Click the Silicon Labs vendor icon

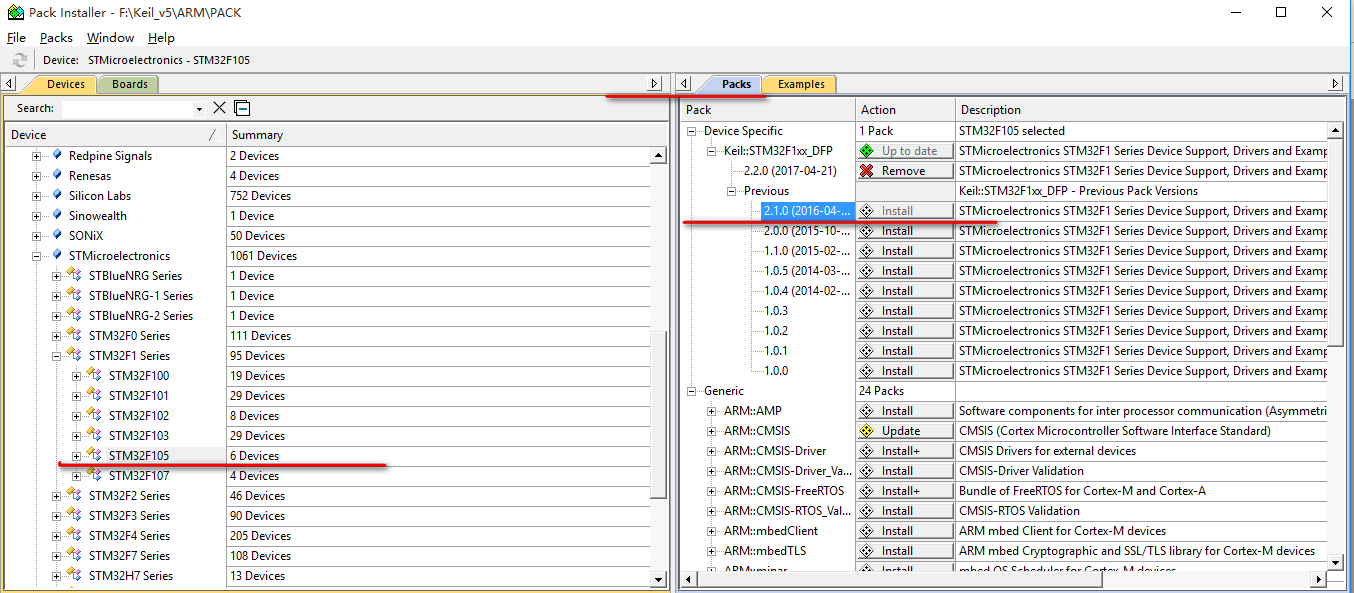tap(57, 195)
